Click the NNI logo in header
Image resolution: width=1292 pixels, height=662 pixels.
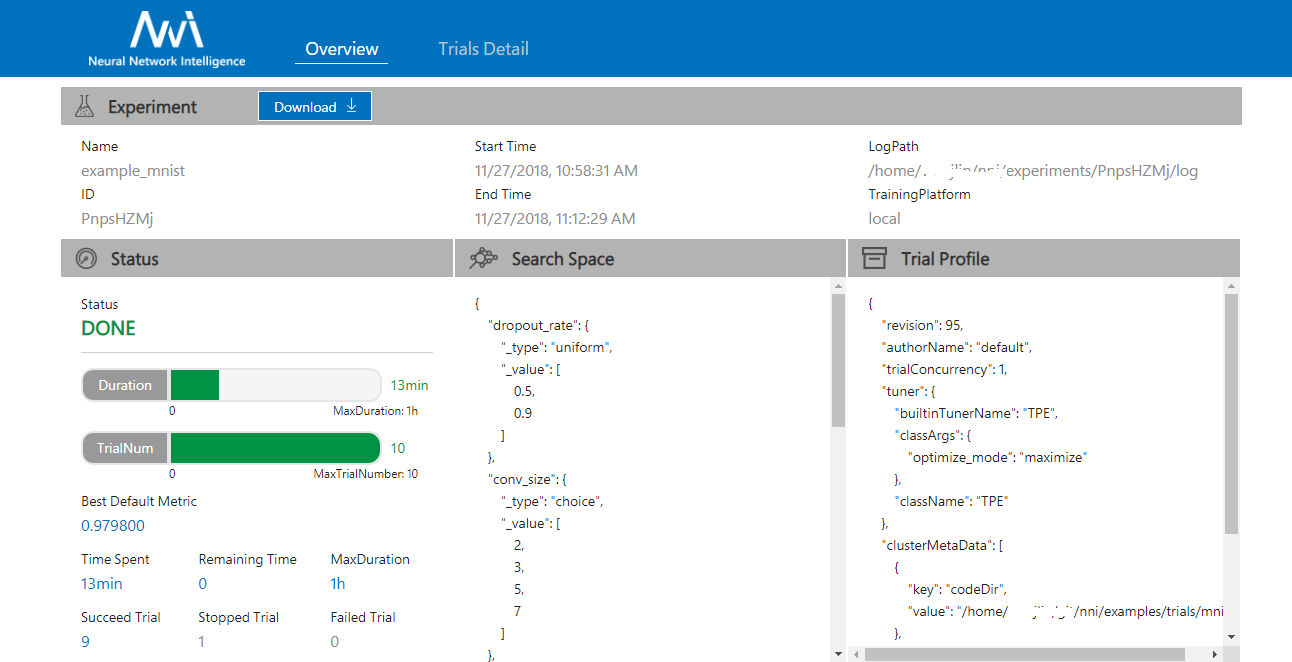166,39
